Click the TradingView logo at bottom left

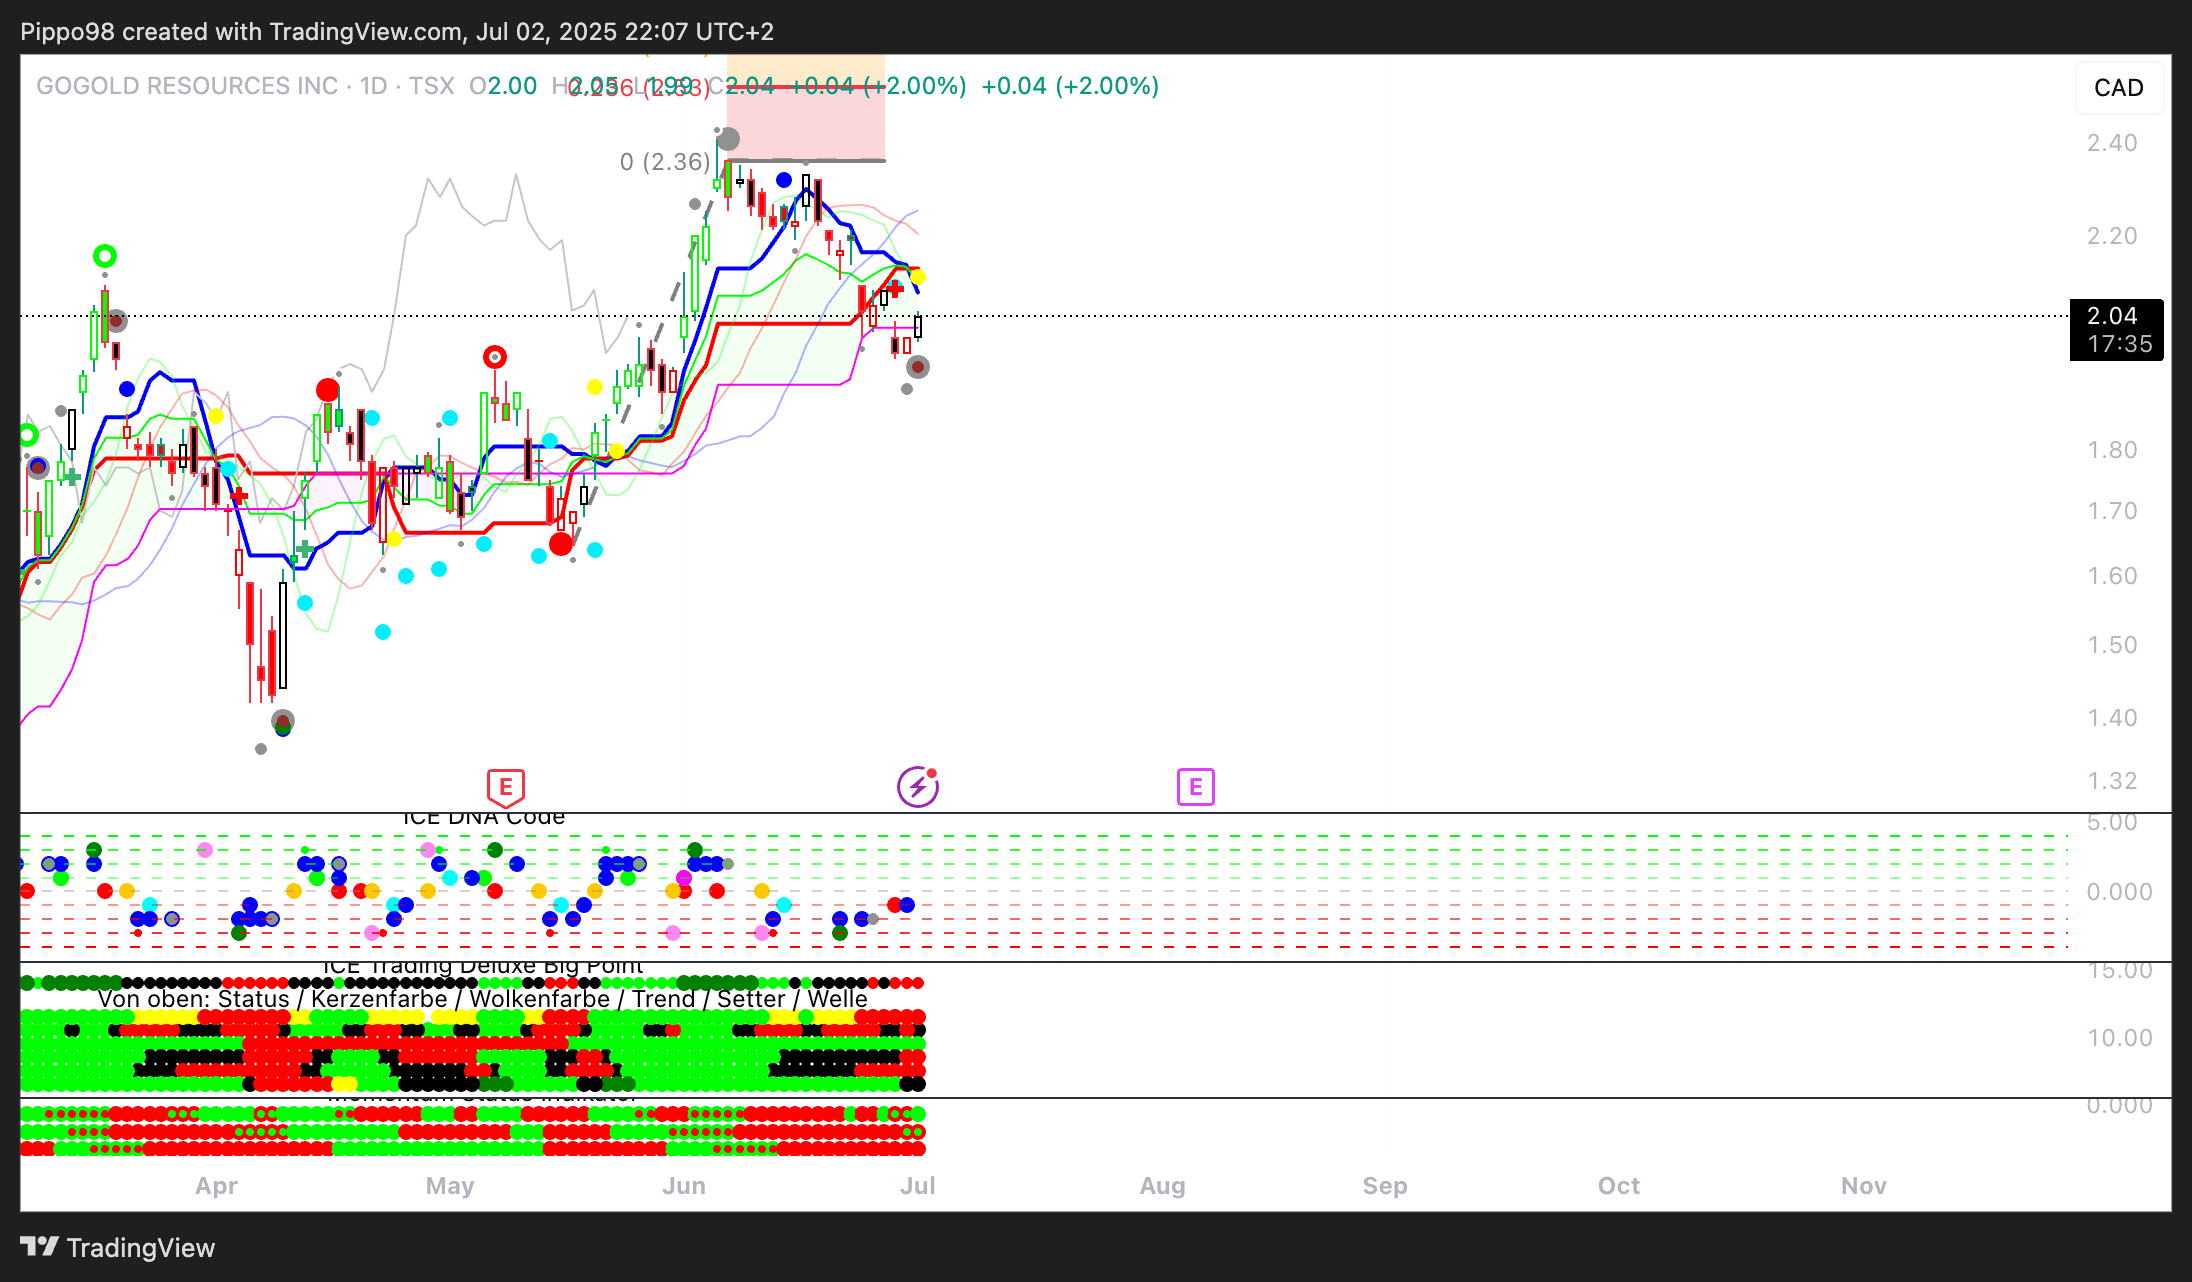pyautogui.click(x=118, y=1247)
